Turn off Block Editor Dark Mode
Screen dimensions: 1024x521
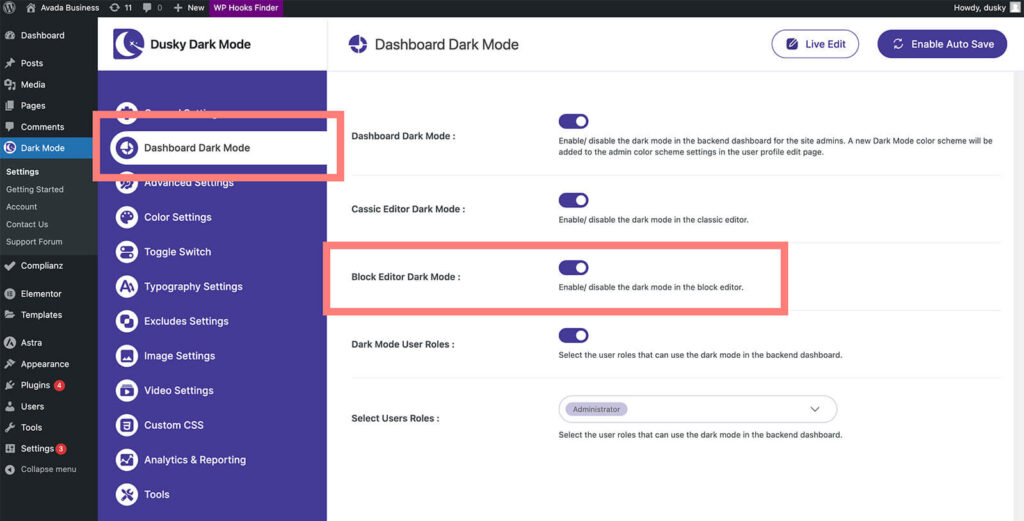coord(573,267)
